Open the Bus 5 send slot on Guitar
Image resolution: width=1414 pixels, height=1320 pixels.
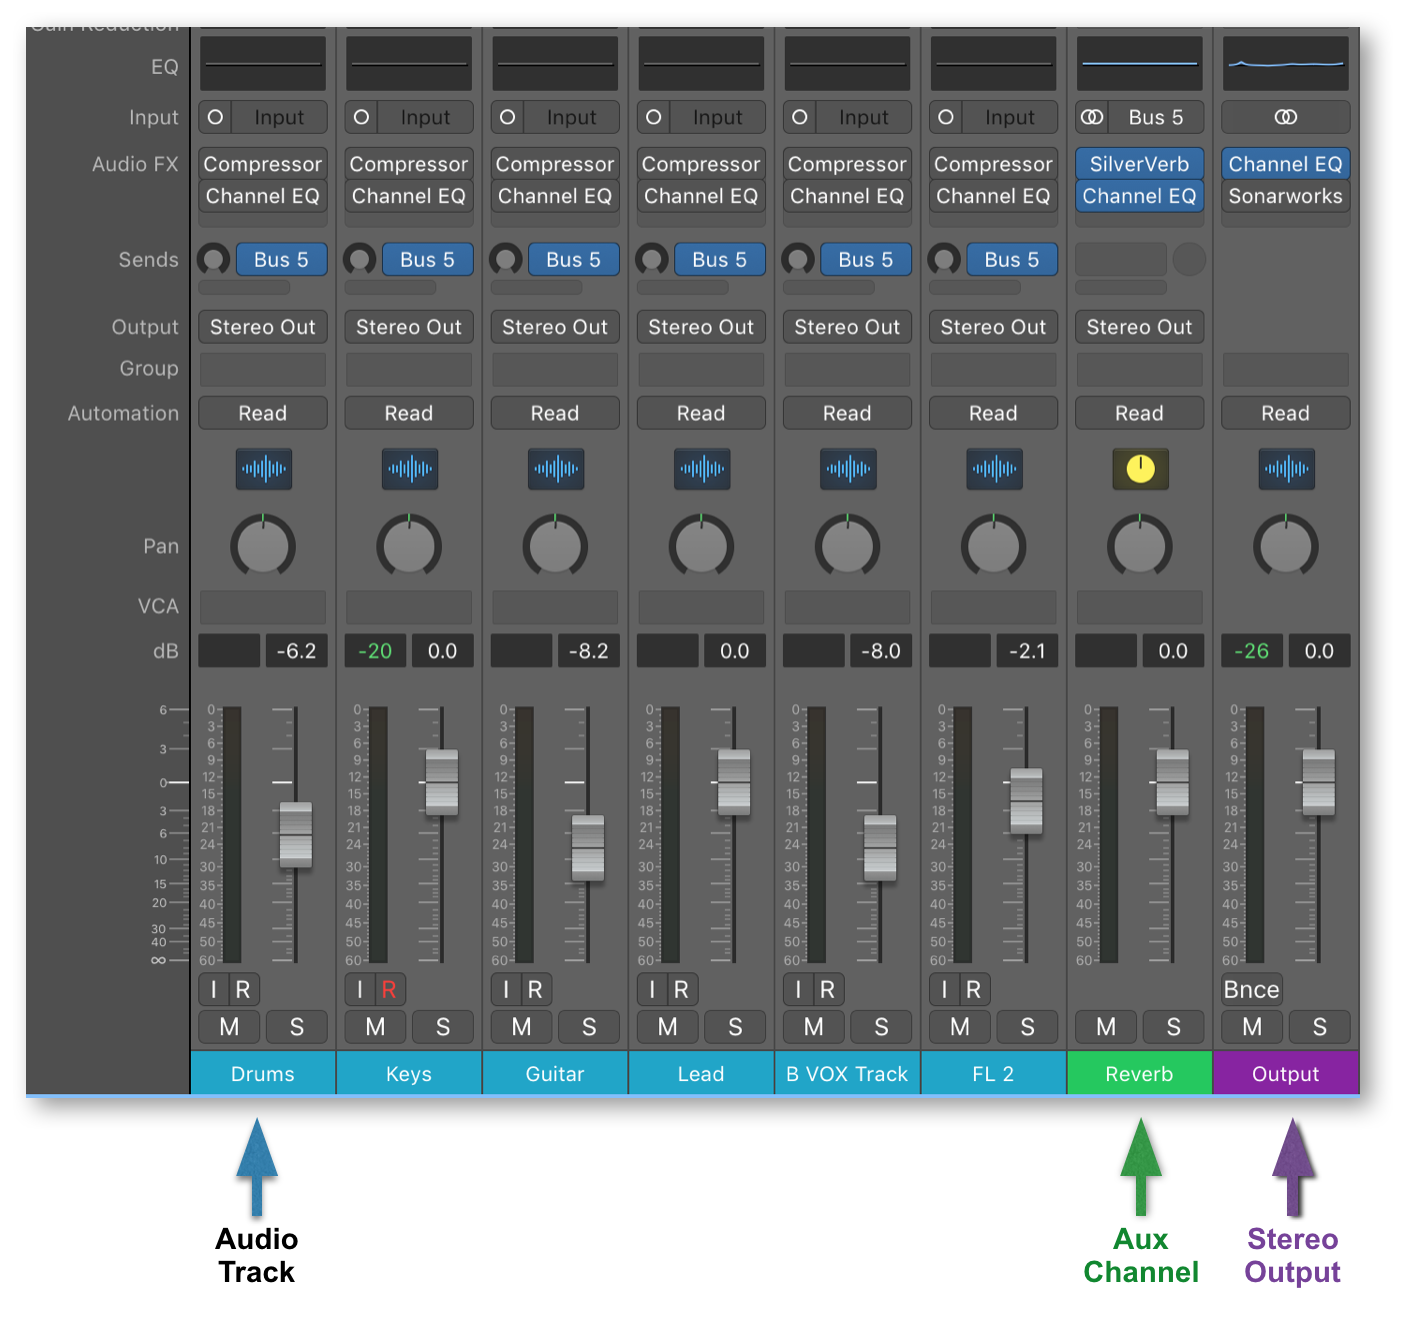pos(573,259)
